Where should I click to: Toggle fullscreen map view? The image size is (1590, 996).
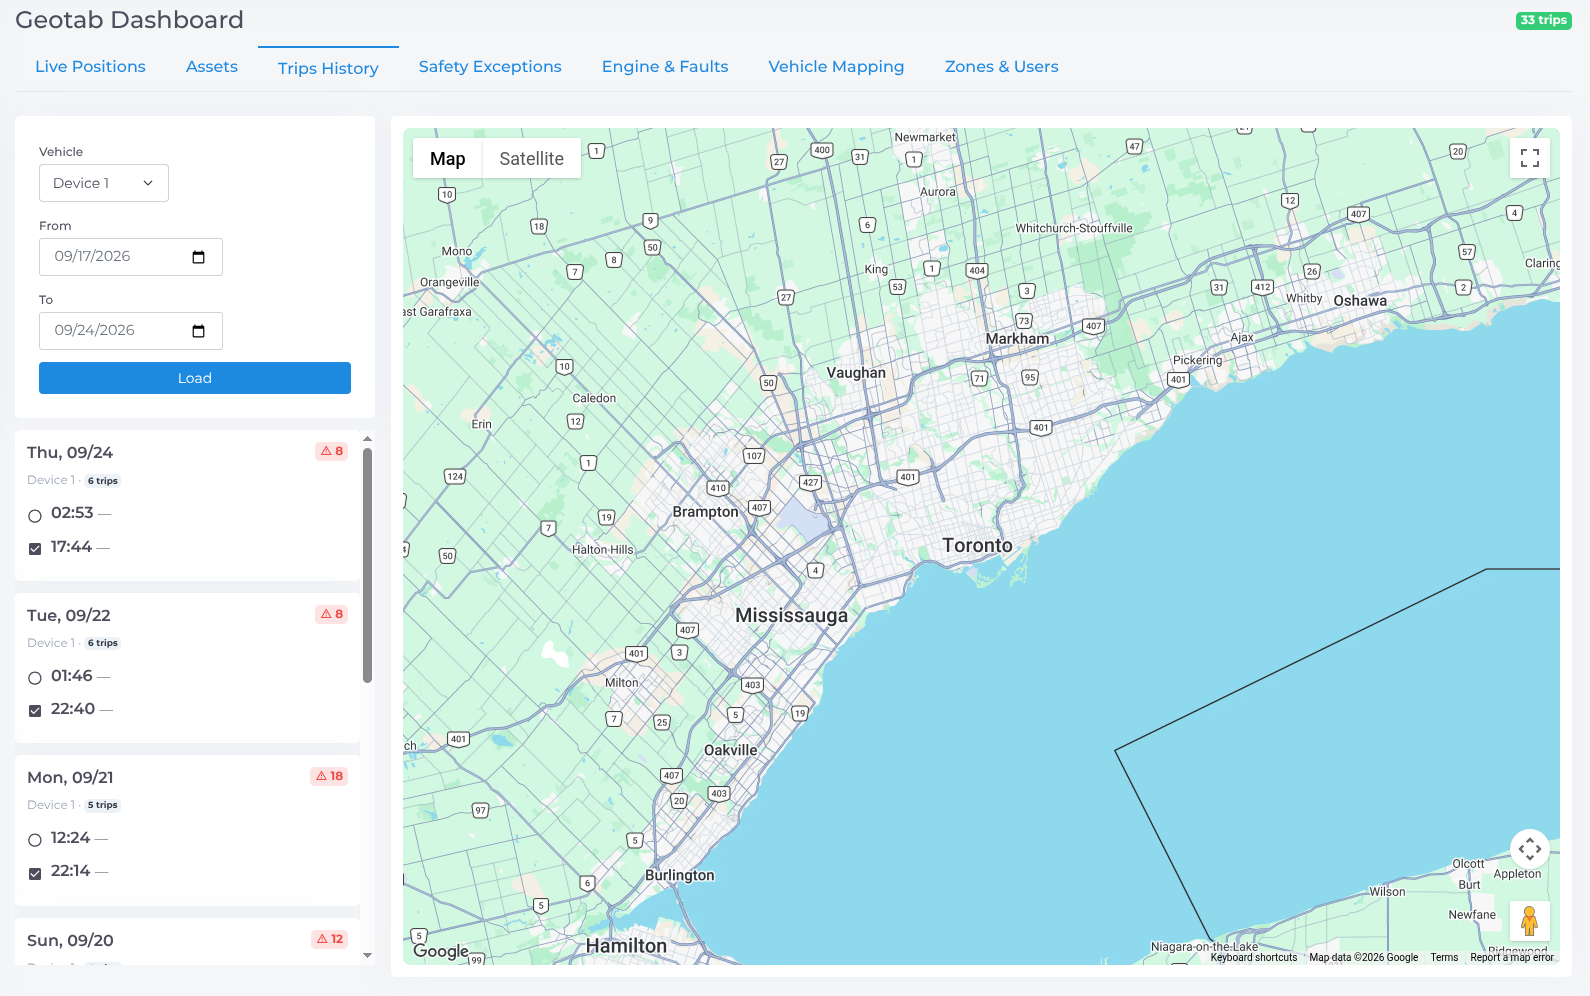(1530, 158)
